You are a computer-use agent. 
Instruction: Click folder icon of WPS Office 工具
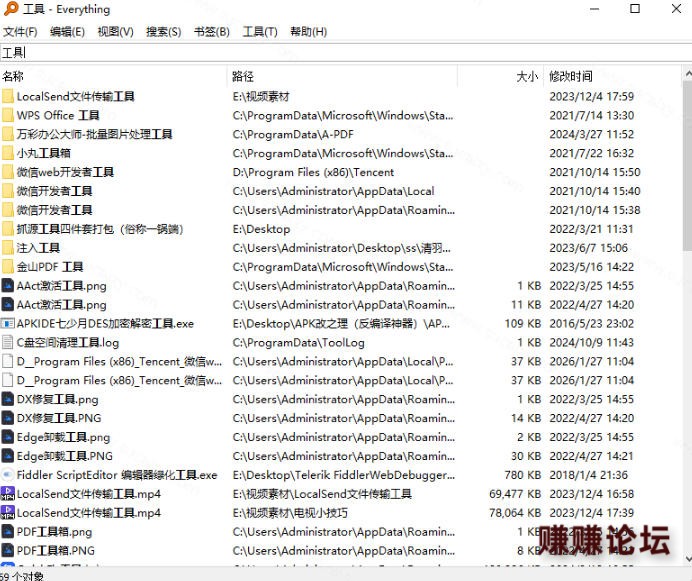[x=8, y=115]
